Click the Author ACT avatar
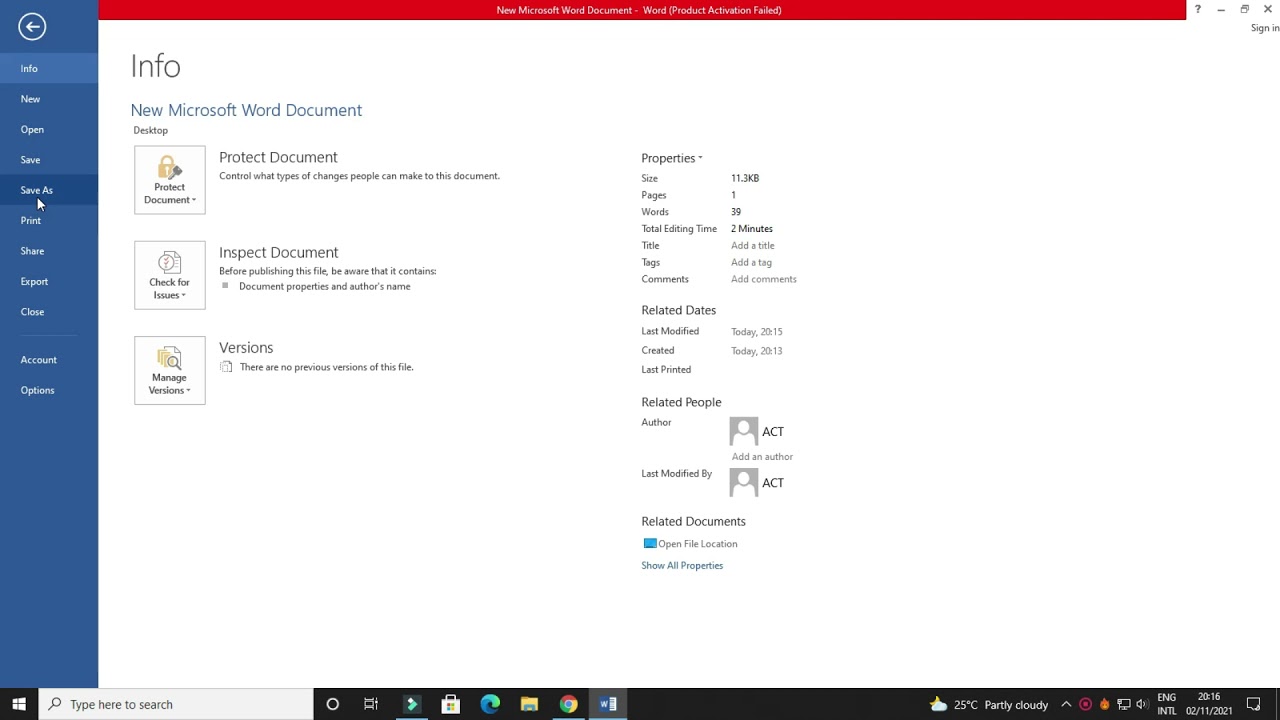The image size is (1280, 720). 744,431
